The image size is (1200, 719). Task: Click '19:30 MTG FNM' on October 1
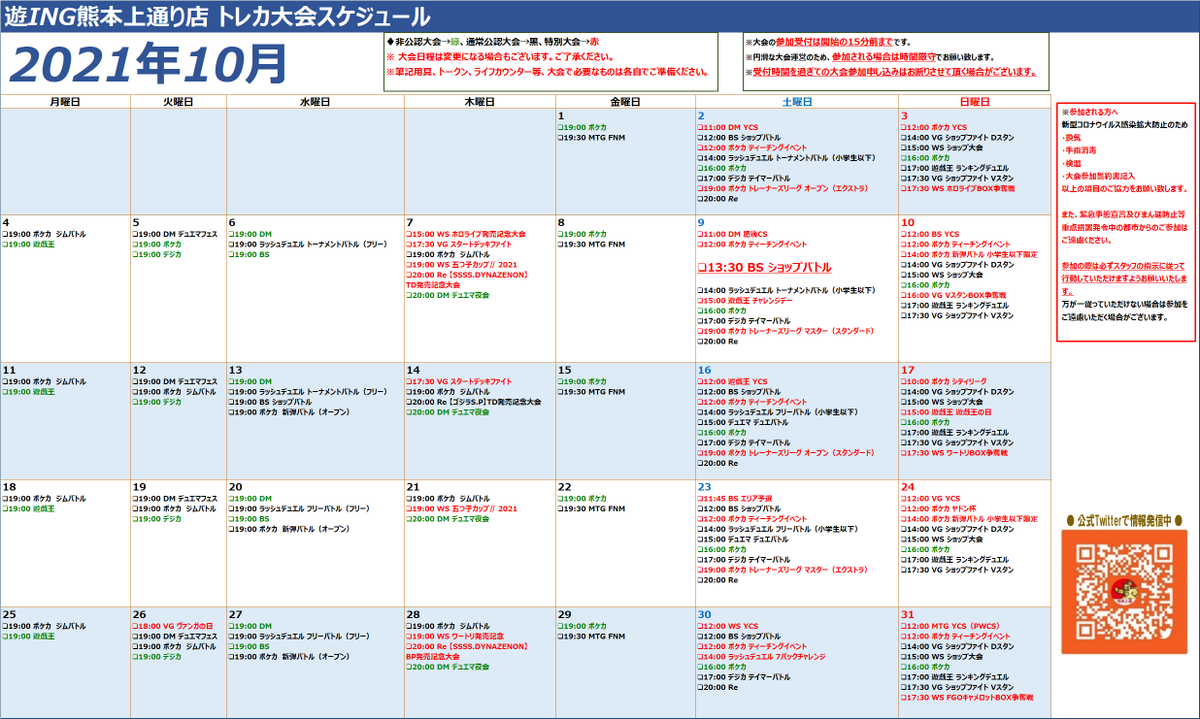(591, 138)
